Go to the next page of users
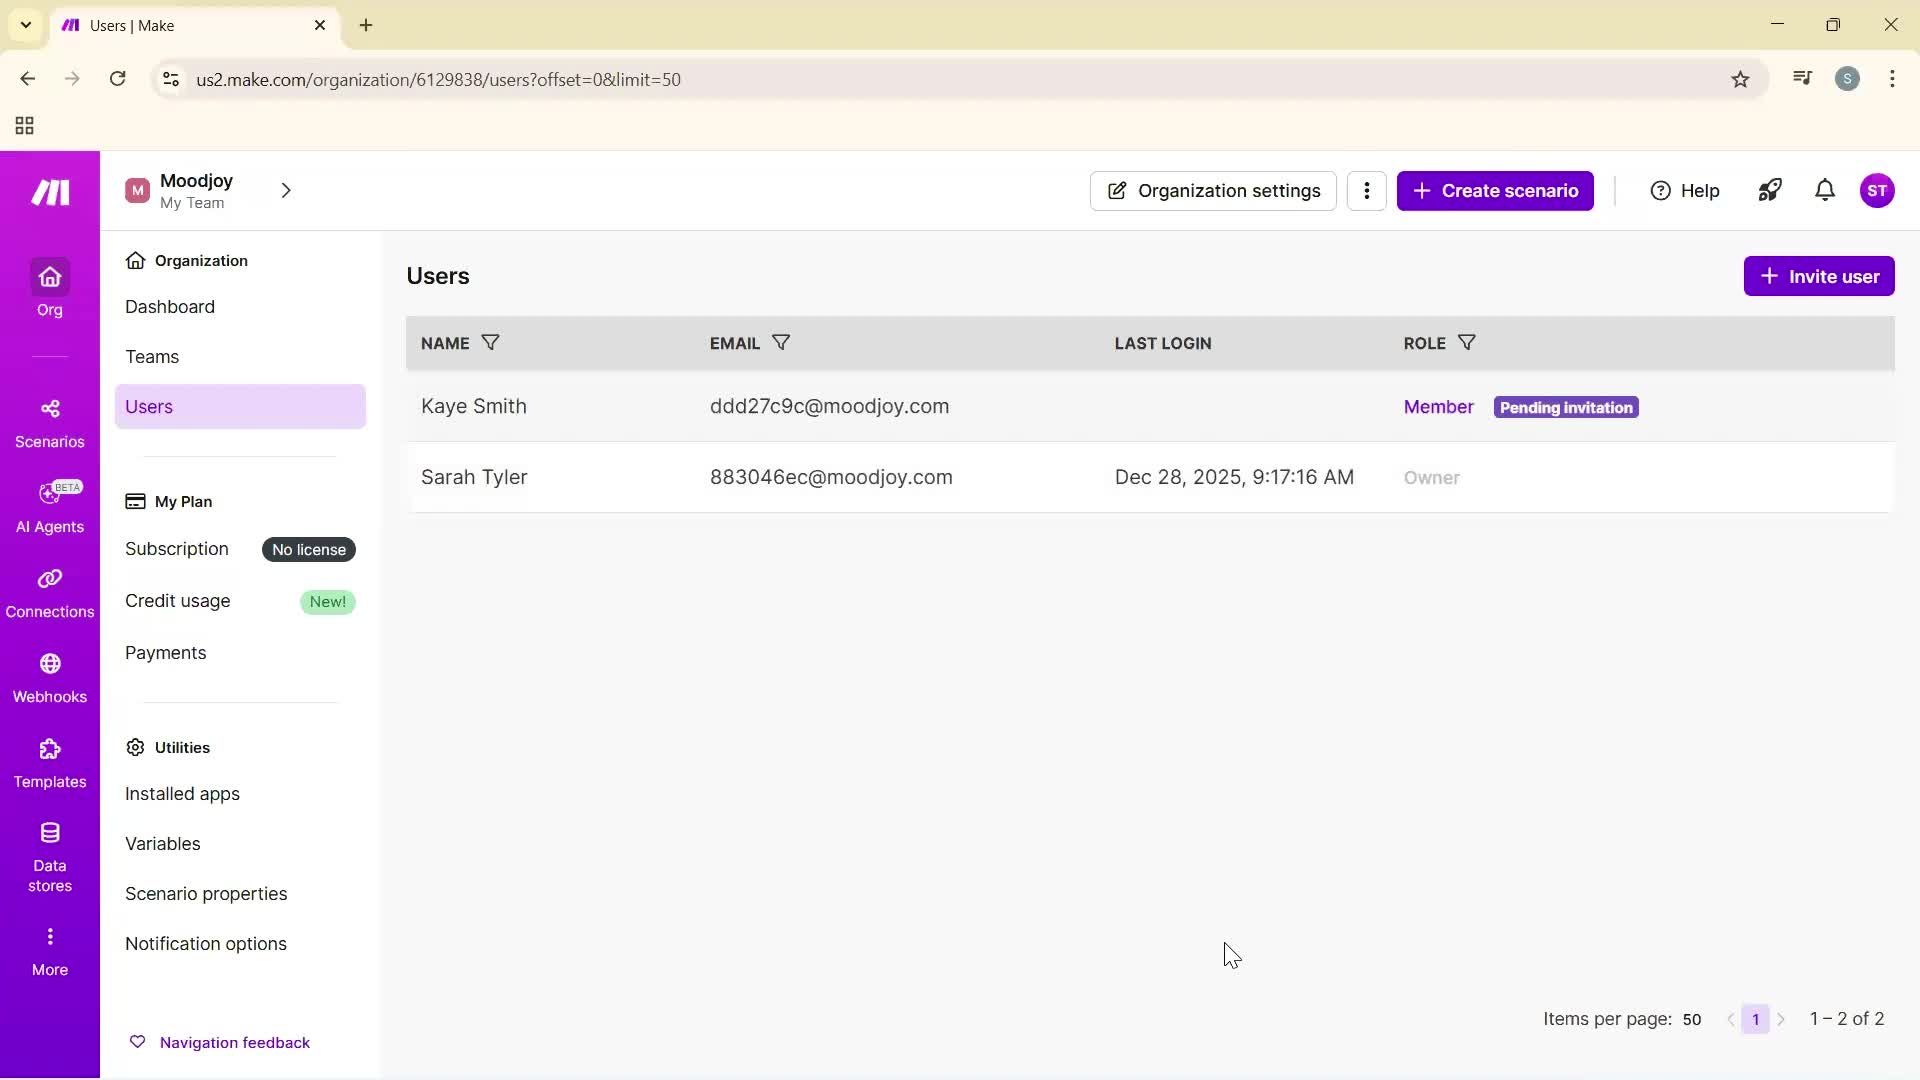The height and width of the screenshot is (1080, 1920). click(1782, 1019)
